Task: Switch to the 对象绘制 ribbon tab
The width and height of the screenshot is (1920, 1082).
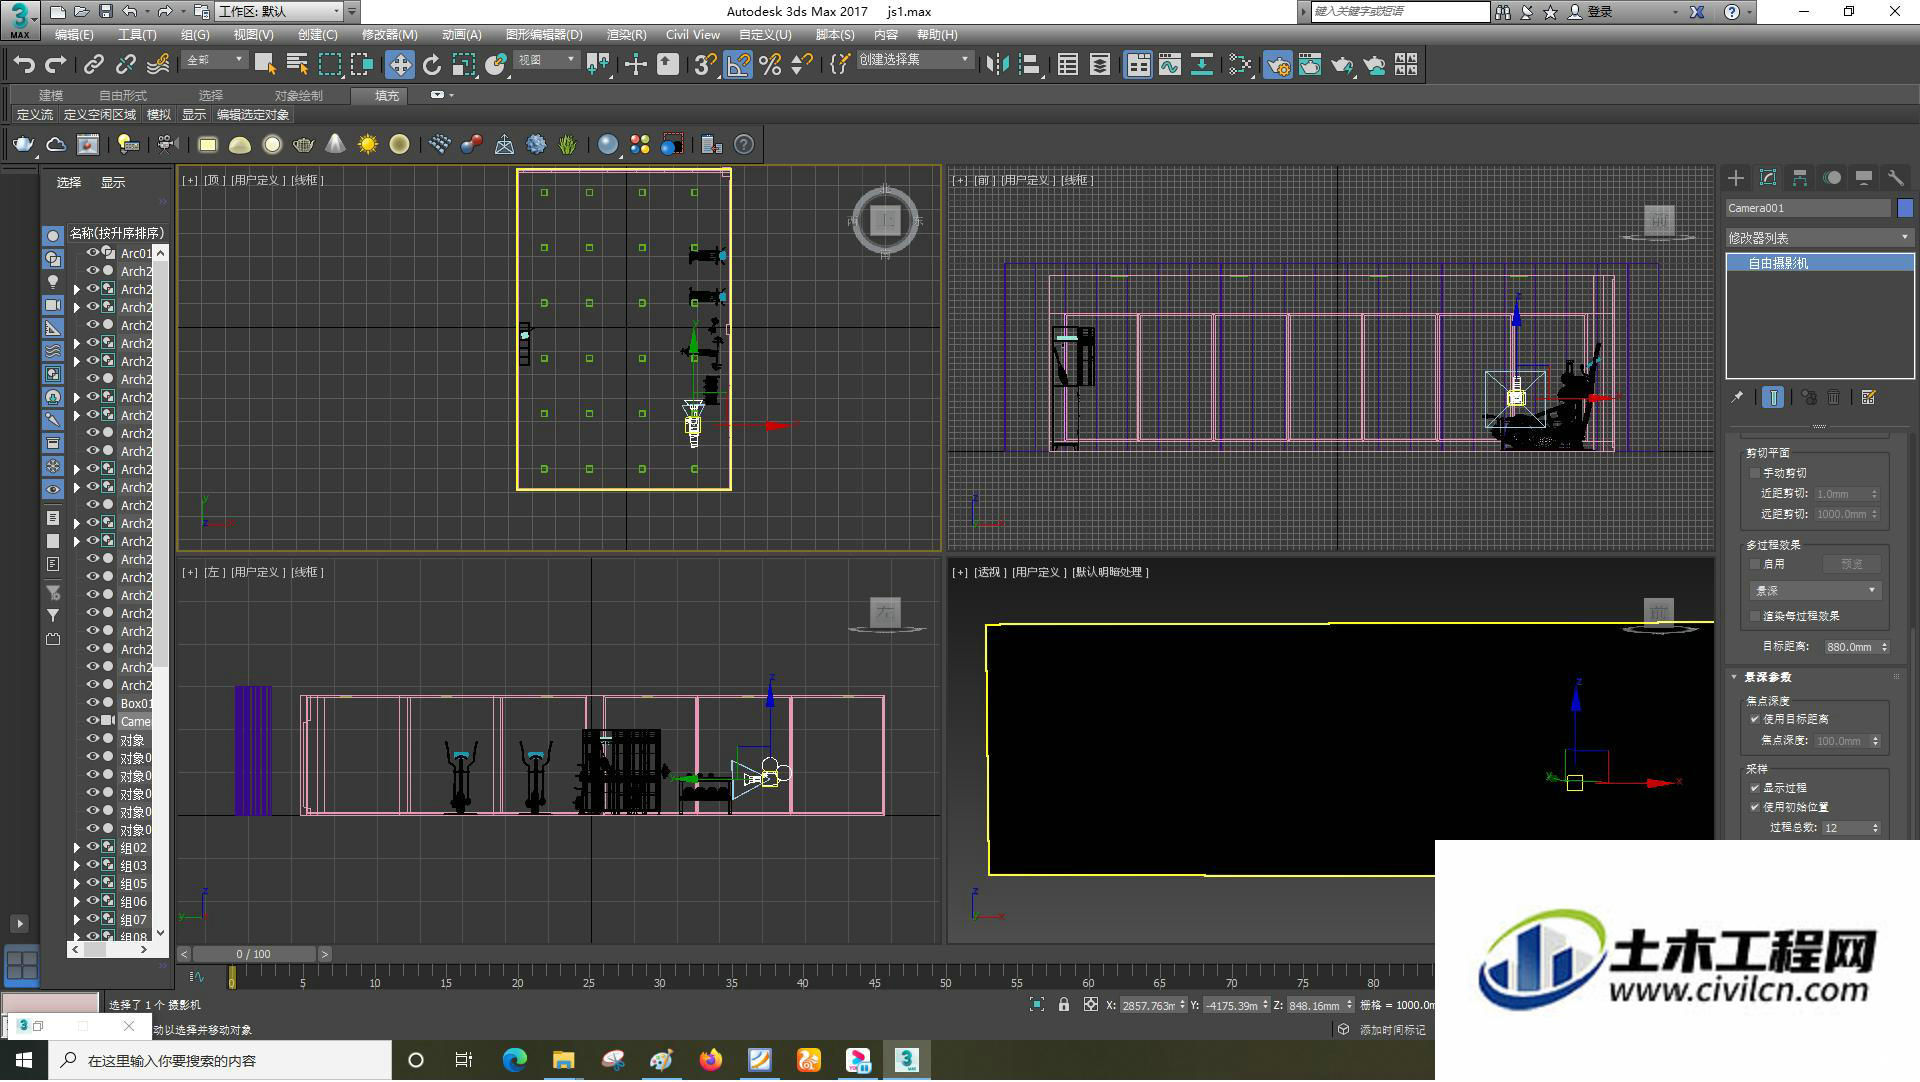Action: (x=299, y=96)
